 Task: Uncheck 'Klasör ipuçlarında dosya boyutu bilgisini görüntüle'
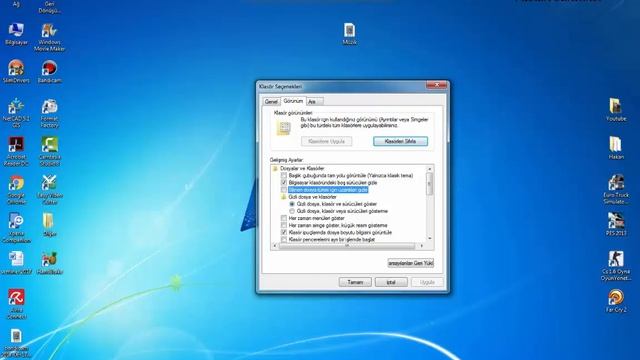pyautogui.click(x=284, y=232)
